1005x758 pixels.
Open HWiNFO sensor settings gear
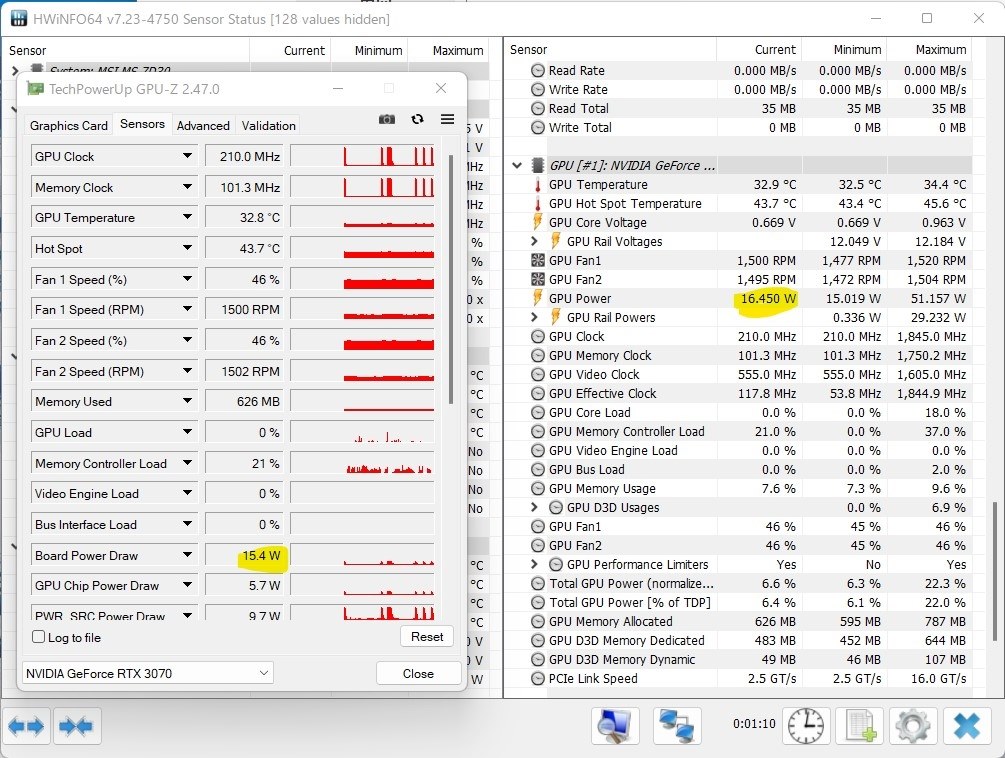tap(912, 725)
